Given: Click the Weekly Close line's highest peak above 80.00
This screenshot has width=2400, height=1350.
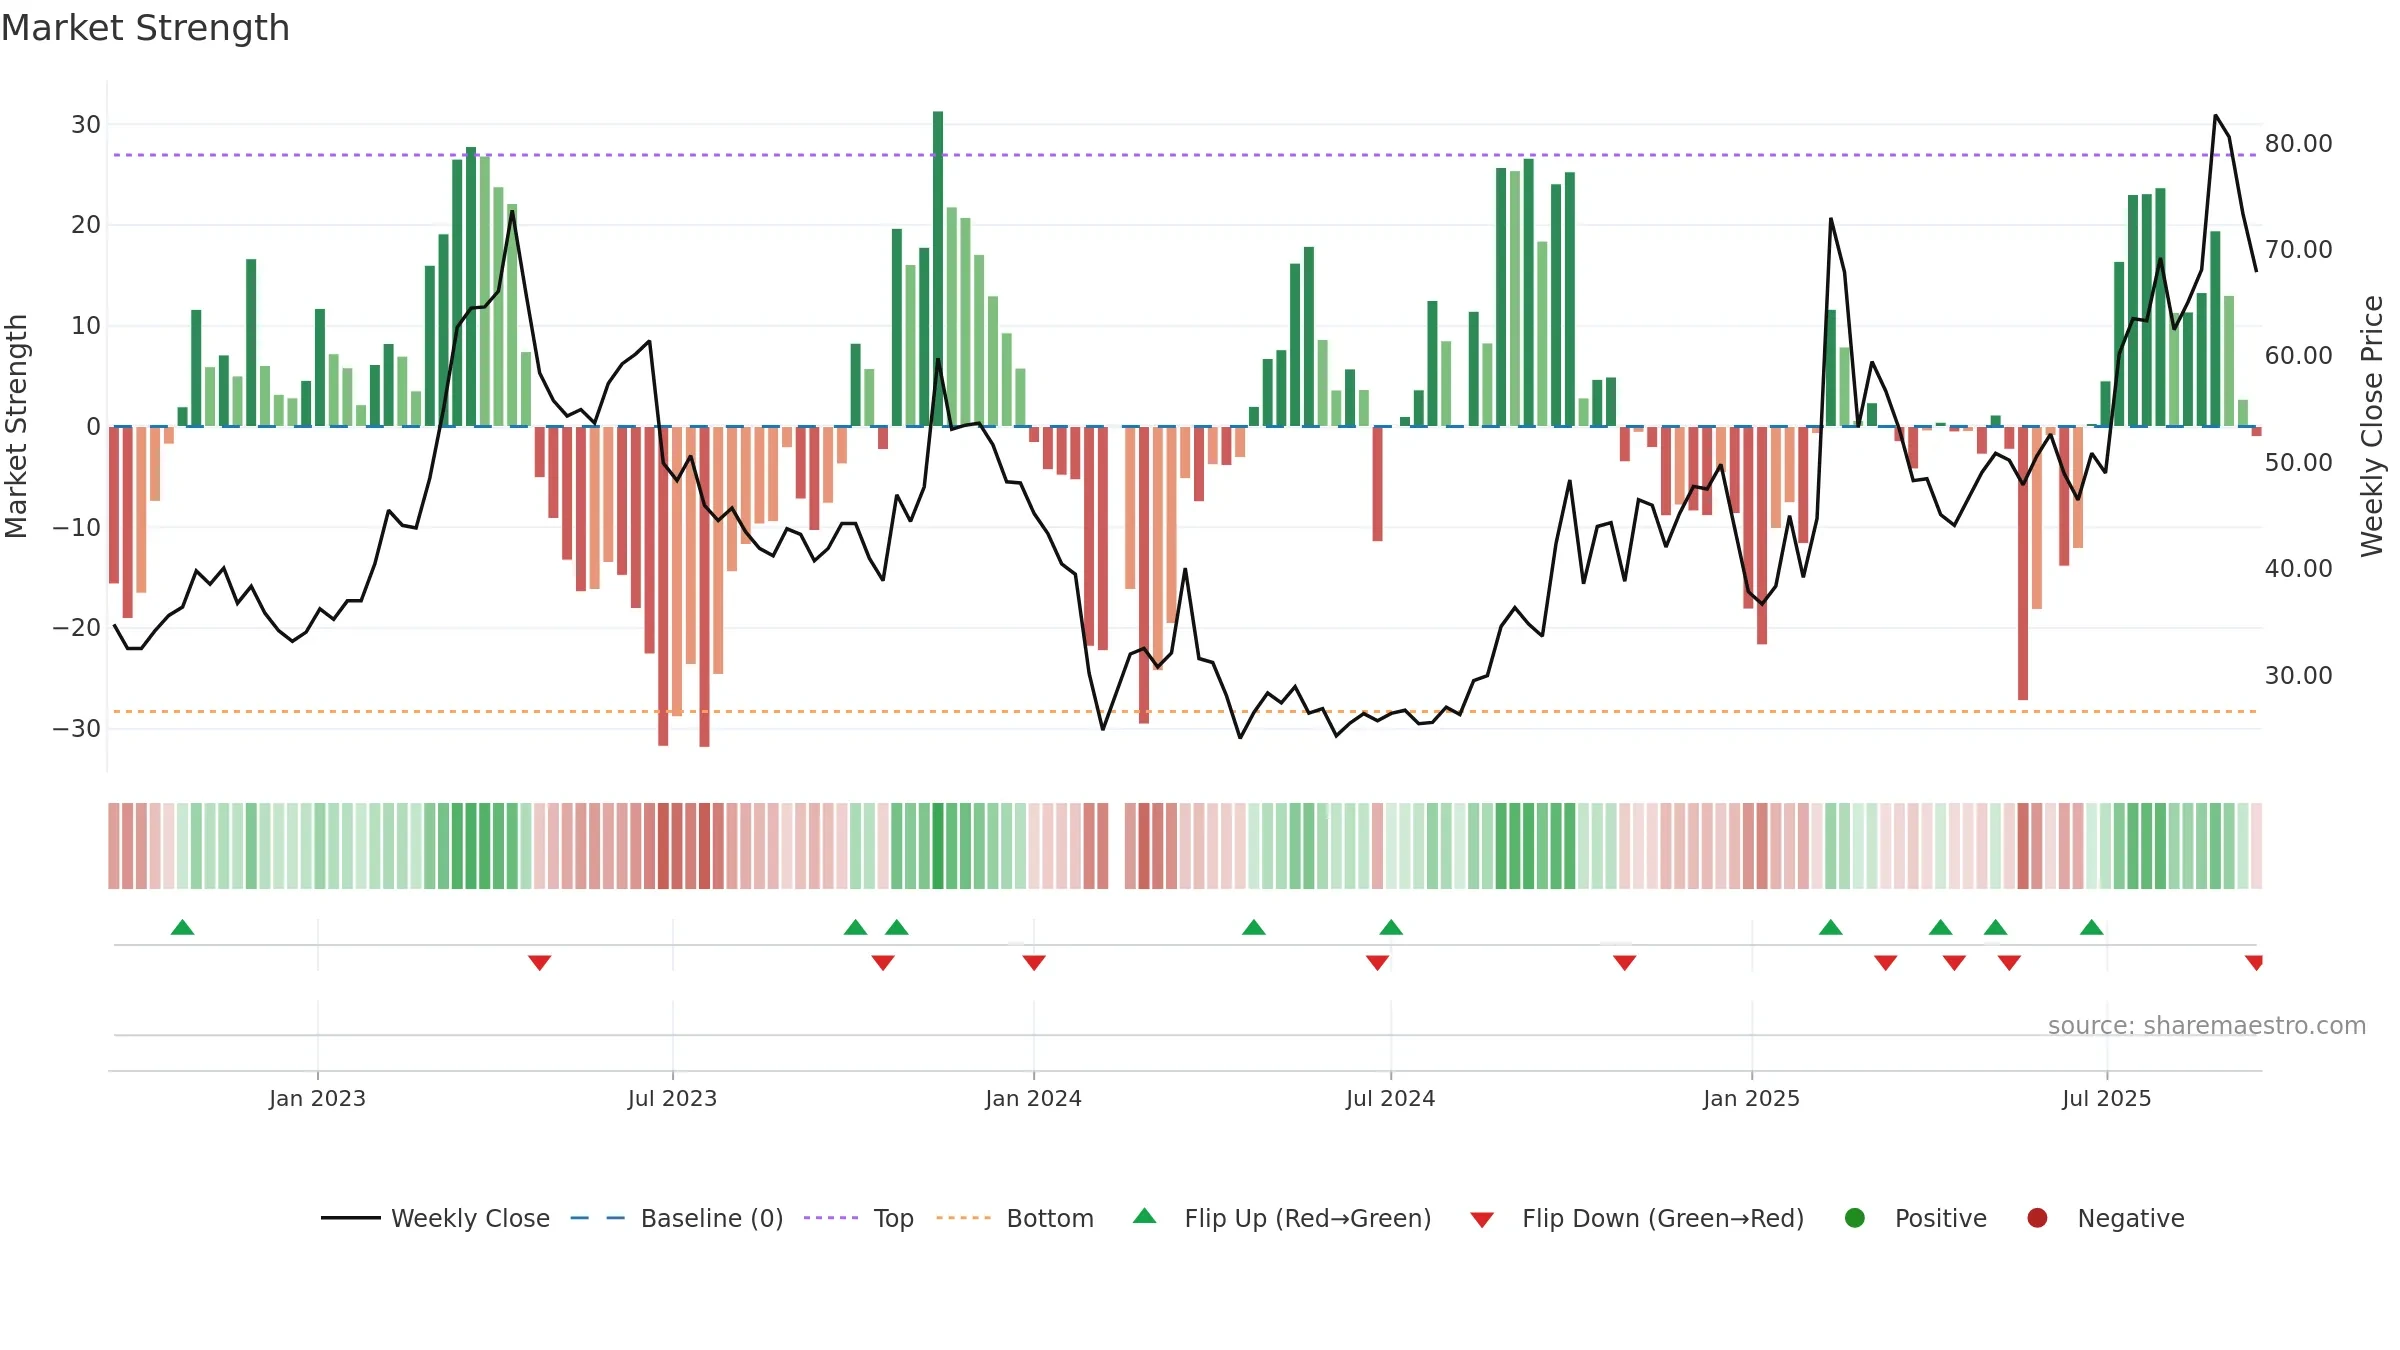Looking at the screenshot, I should click(x=2216, y=116).
